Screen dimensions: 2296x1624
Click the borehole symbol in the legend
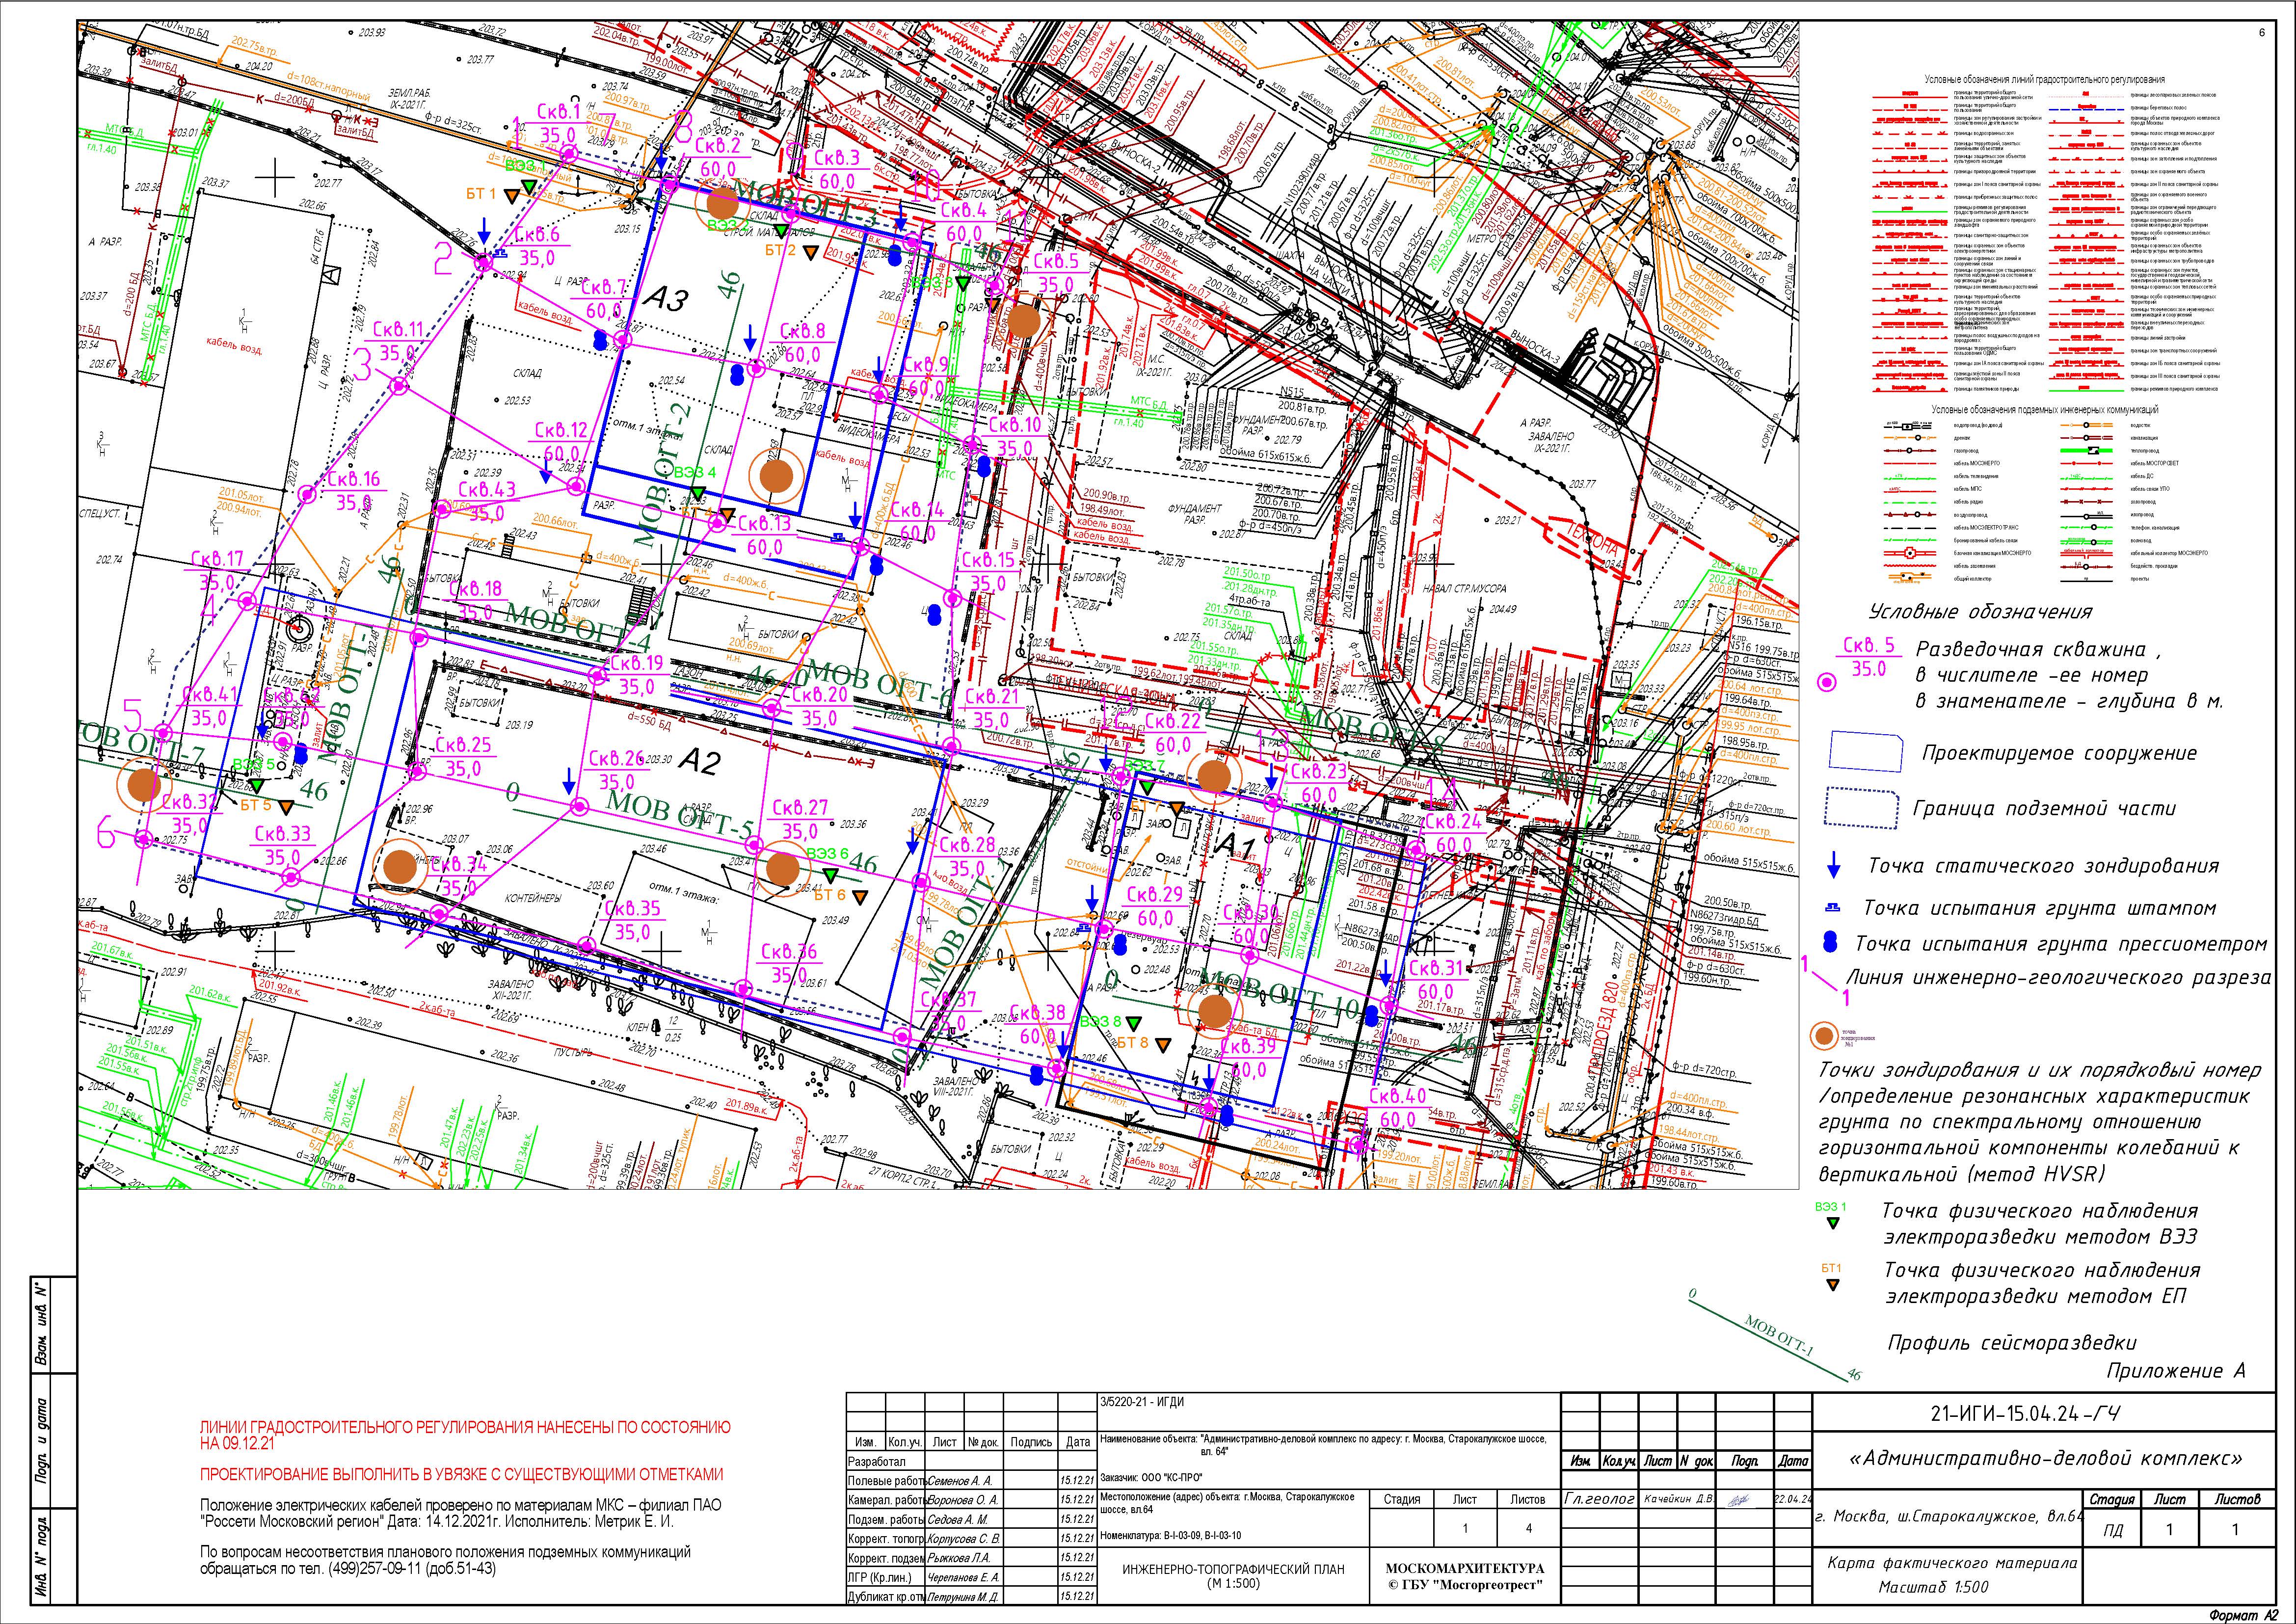[x=1828, y=683]
